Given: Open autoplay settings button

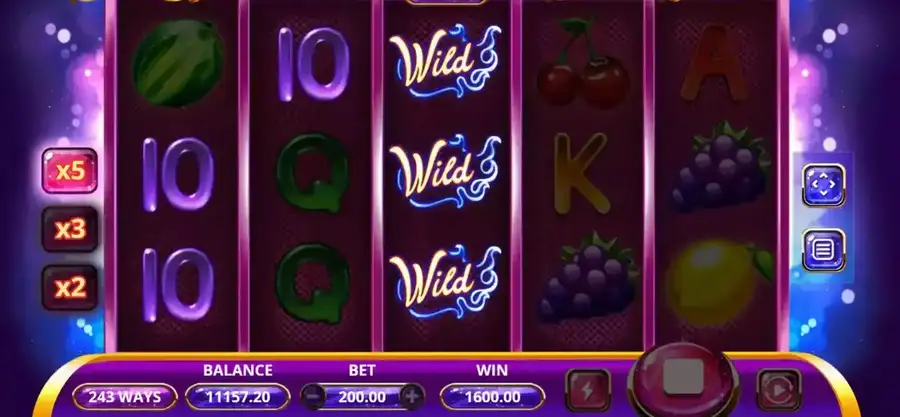Looking at the screenshot, I should [778, 391].
